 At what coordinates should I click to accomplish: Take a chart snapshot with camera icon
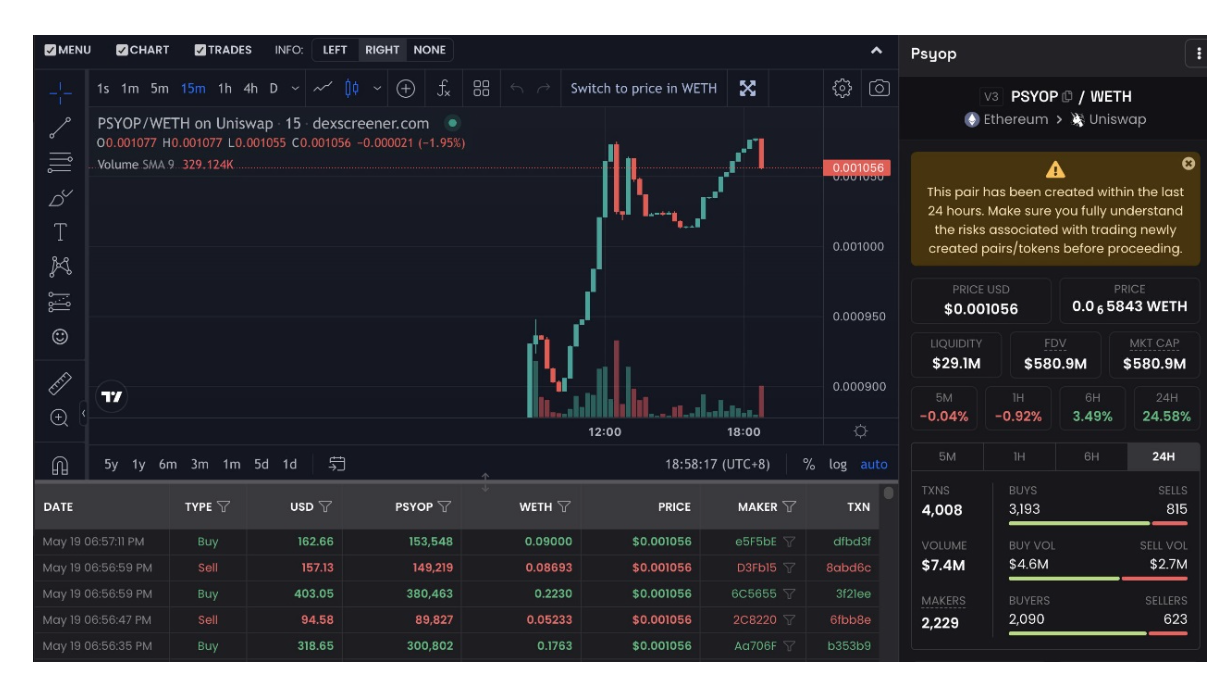[x=879, y=88]
